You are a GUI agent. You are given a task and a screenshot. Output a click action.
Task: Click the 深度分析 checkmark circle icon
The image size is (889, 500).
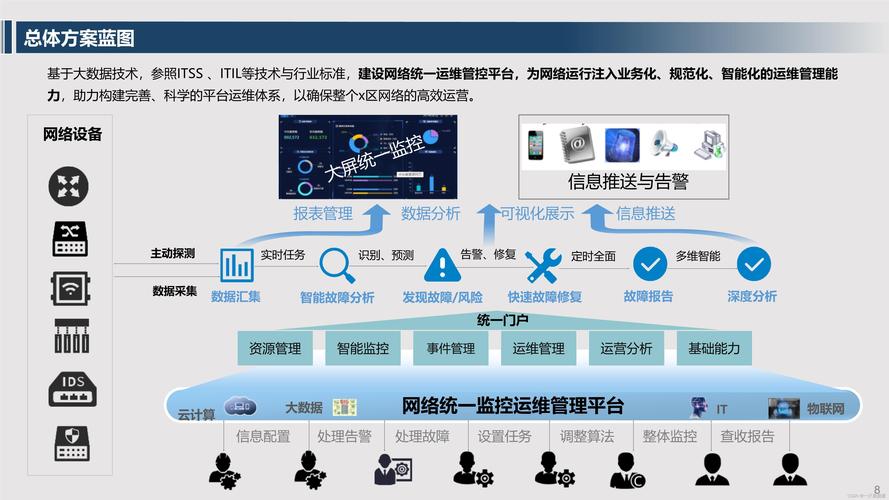(753, 264)
